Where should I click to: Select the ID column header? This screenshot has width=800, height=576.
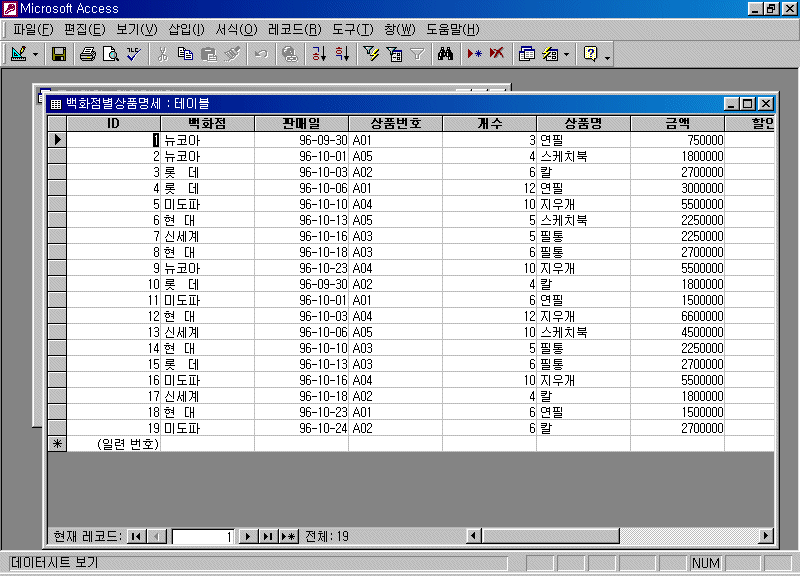tap(113, 123)
